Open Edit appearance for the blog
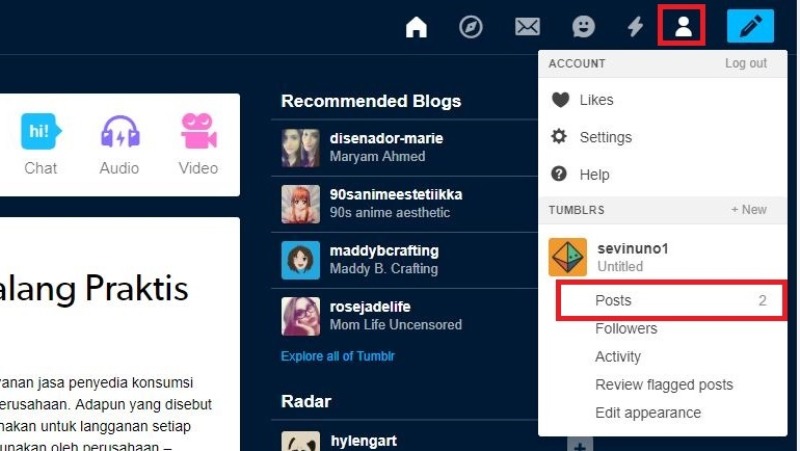 coord(647,413)
